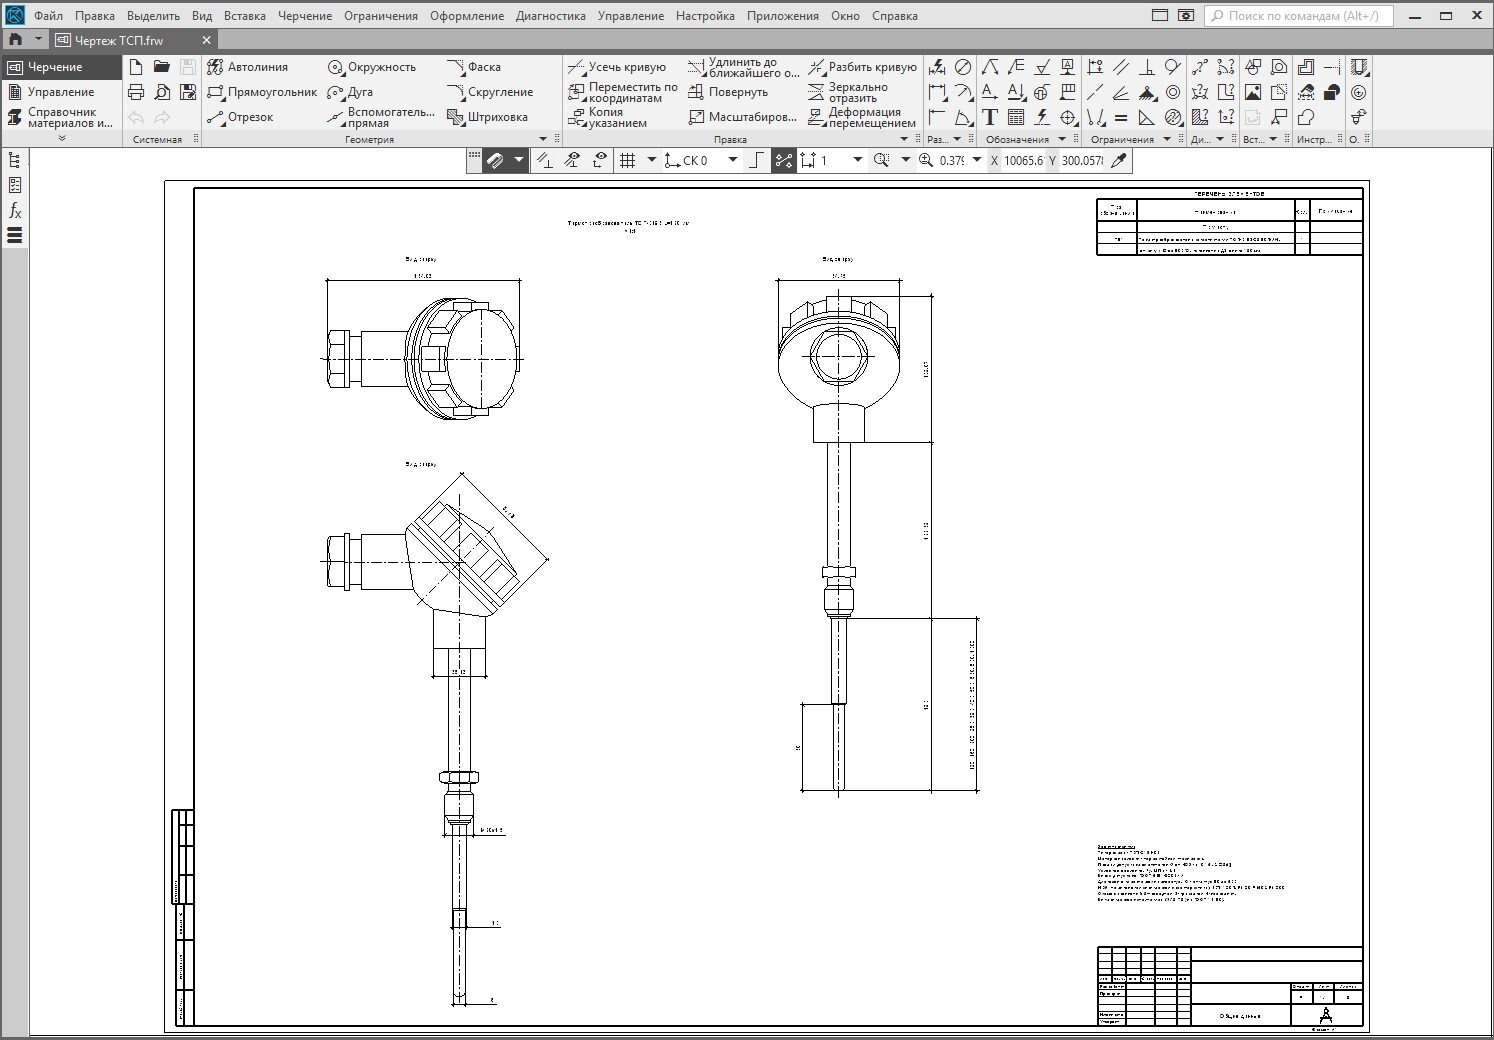Viewport: 1494px width, 1040px height.
Task: Choose the Окружность circle tool
Action: (372, 67)
